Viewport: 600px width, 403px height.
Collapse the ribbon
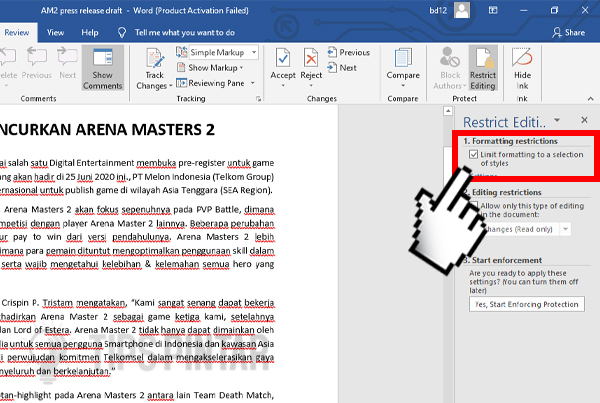pos(590,99)
